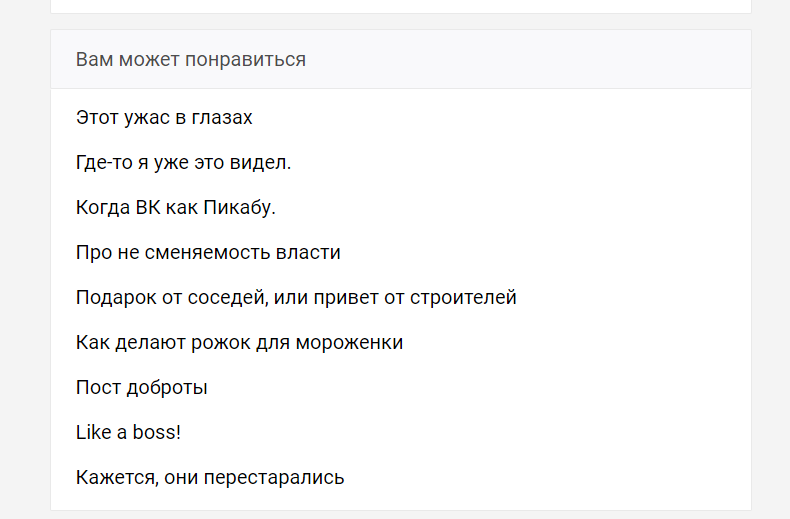Select the only English-titled recommended post
Viewport: 790px width, 519px height.
128,433
